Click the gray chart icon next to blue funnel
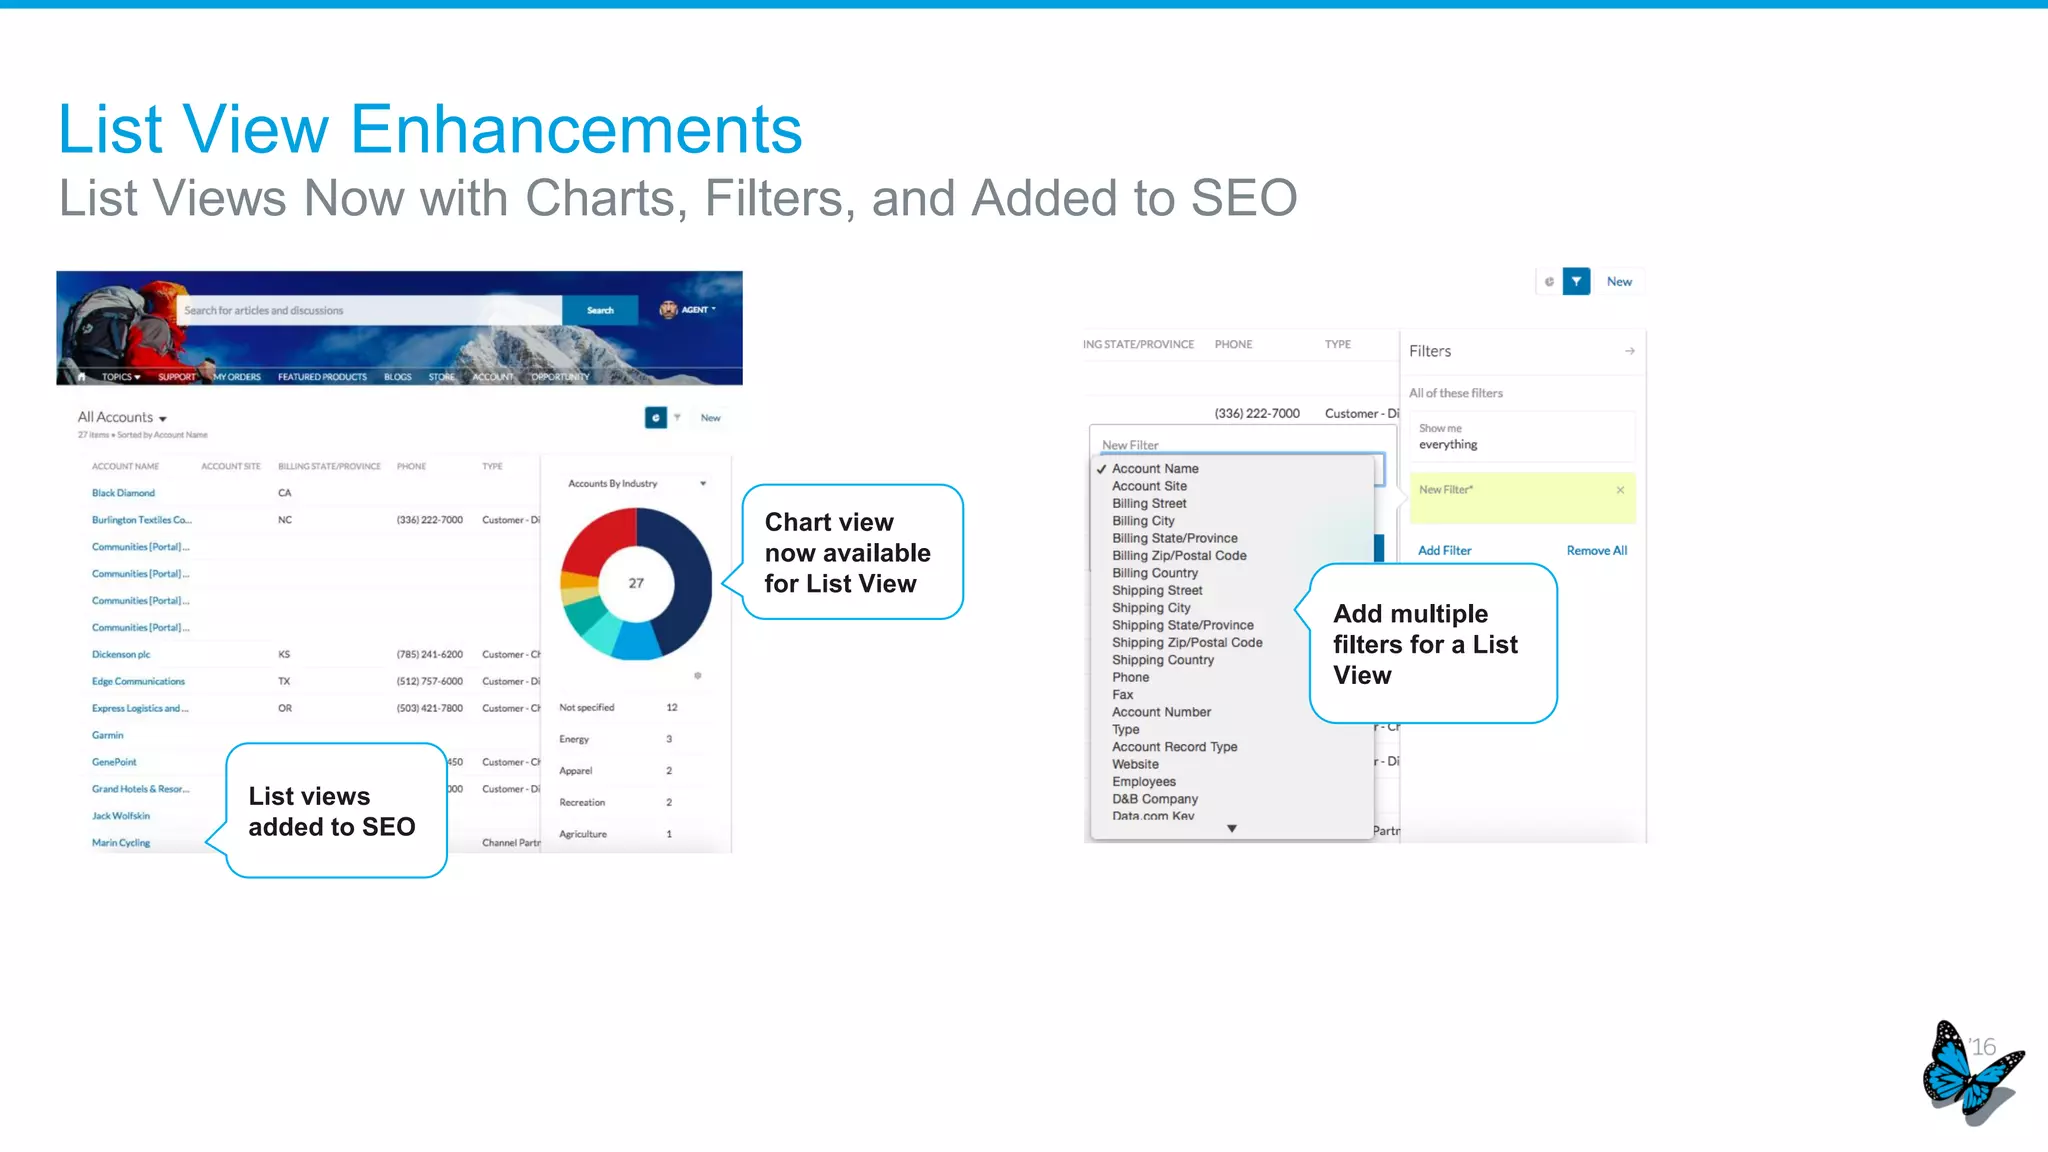This screenshot has width=2048, height=1152. click(x=1549, y=282)
